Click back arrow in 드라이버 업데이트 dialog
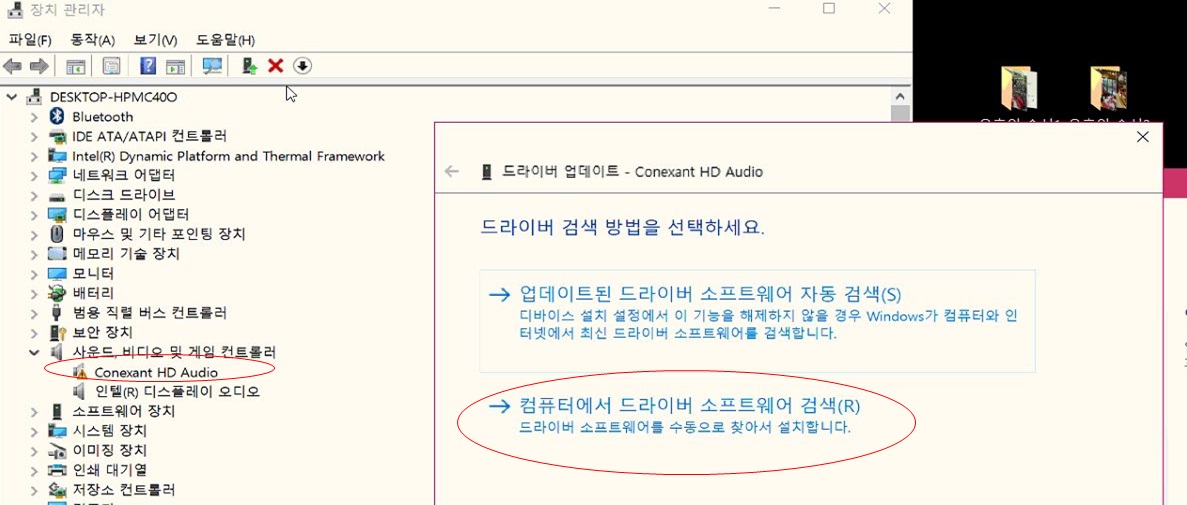The image size is (1187, 505). (x=452, y=172)
